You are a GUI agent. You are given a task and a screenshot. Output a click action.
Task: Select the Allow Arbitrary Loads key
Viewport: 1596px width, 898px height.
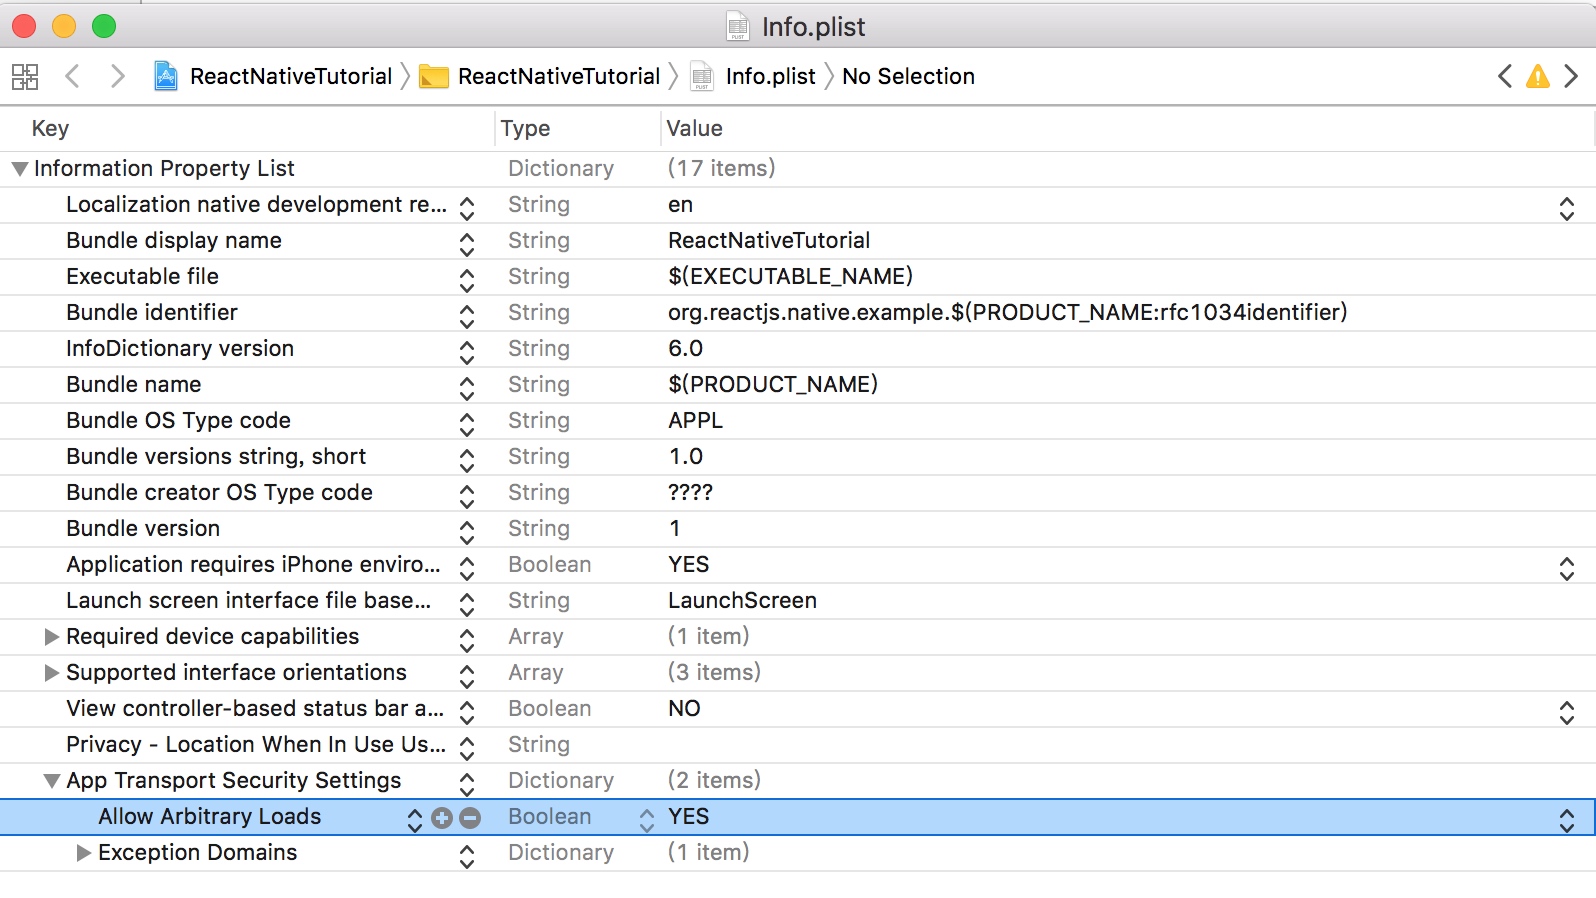coord(210,816)
